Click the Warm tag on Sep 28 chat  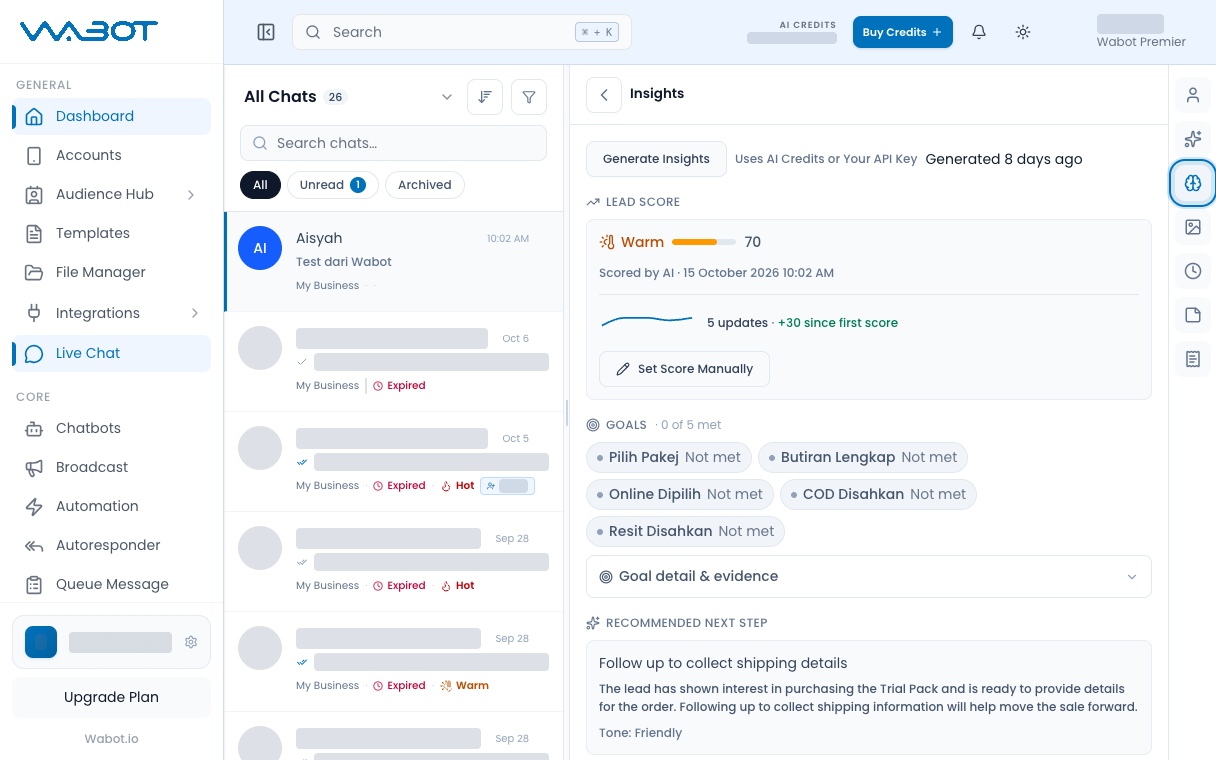pyautogui.click(x=465, y=686)
